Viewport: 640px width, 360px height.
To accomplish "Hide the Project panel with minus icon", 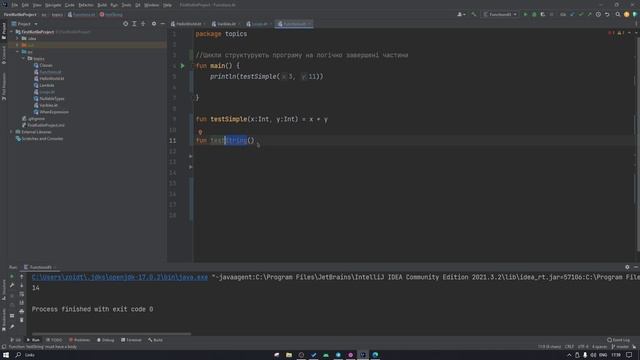I will (x=162, y=24).
